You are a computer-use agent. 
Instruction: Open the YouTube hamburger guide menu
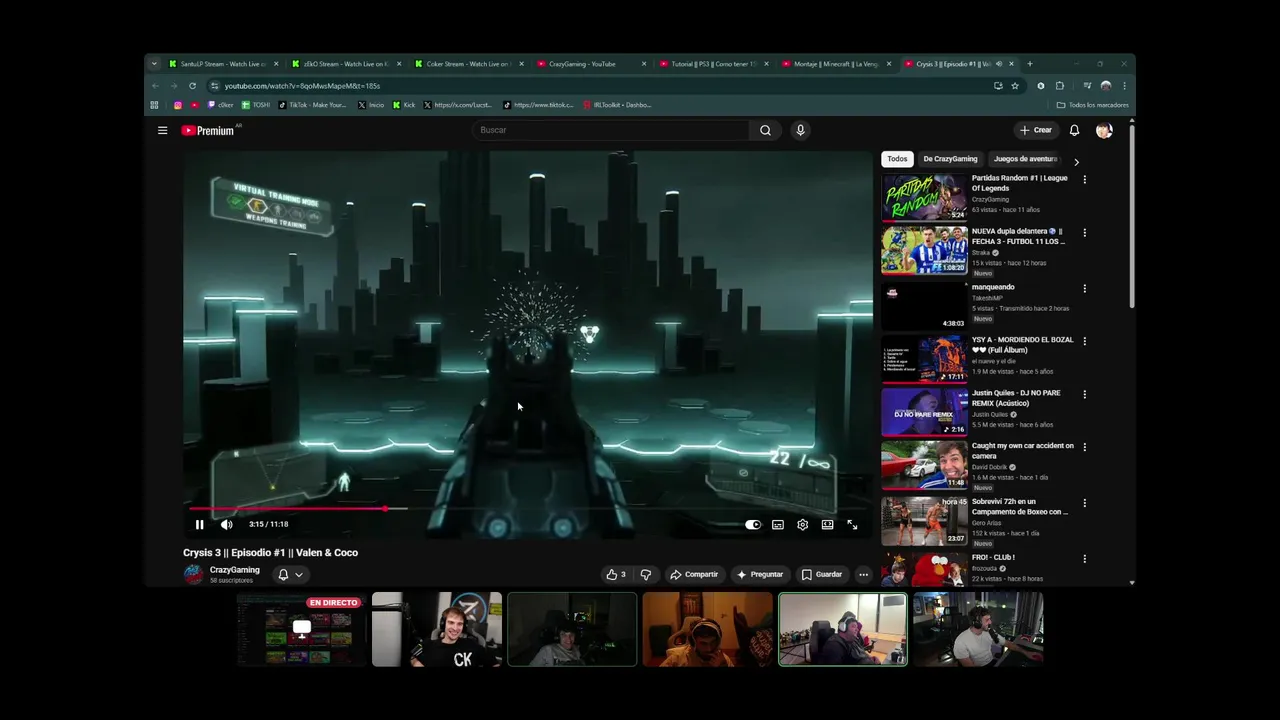162,130
